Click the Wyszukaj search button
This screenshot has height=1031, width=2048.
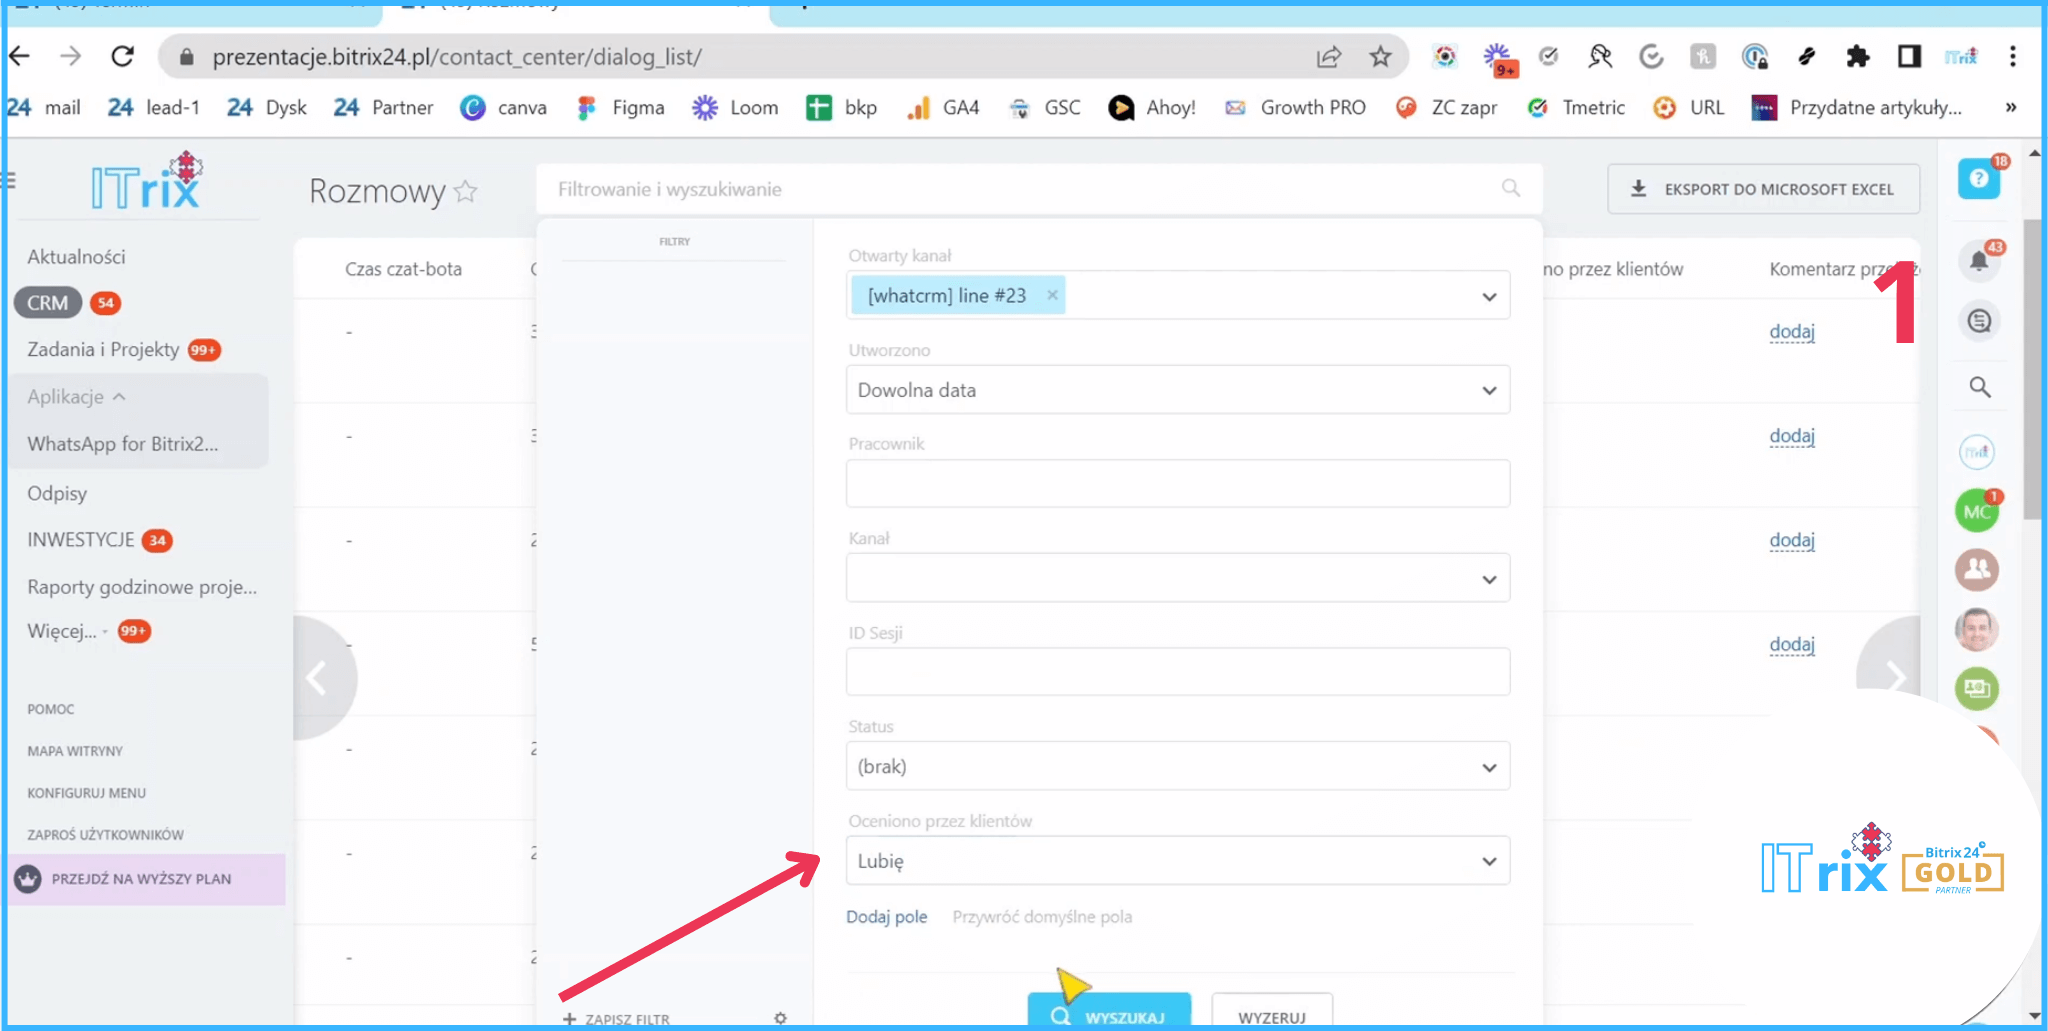pos(1108,1014)
